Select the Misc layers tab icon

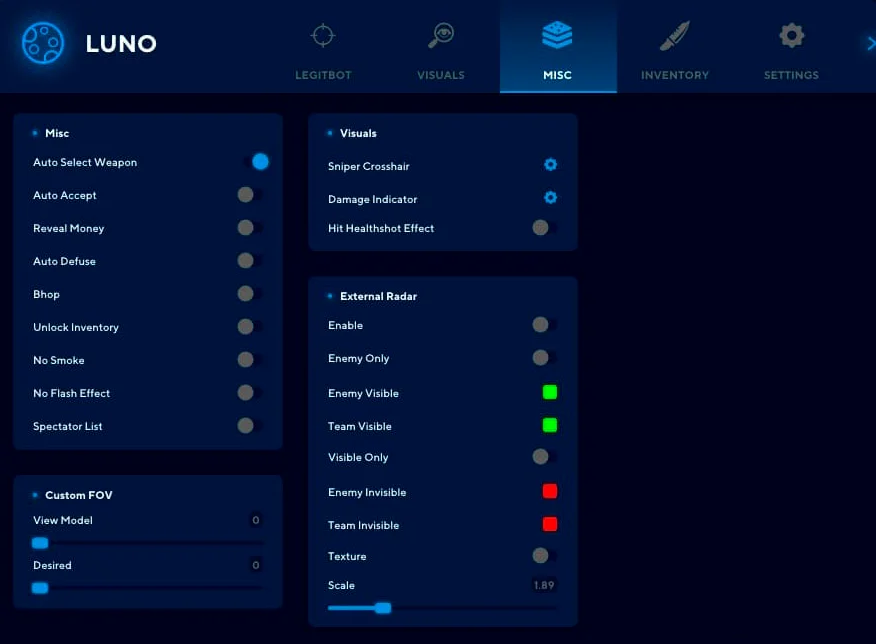[x=557, y=37]
